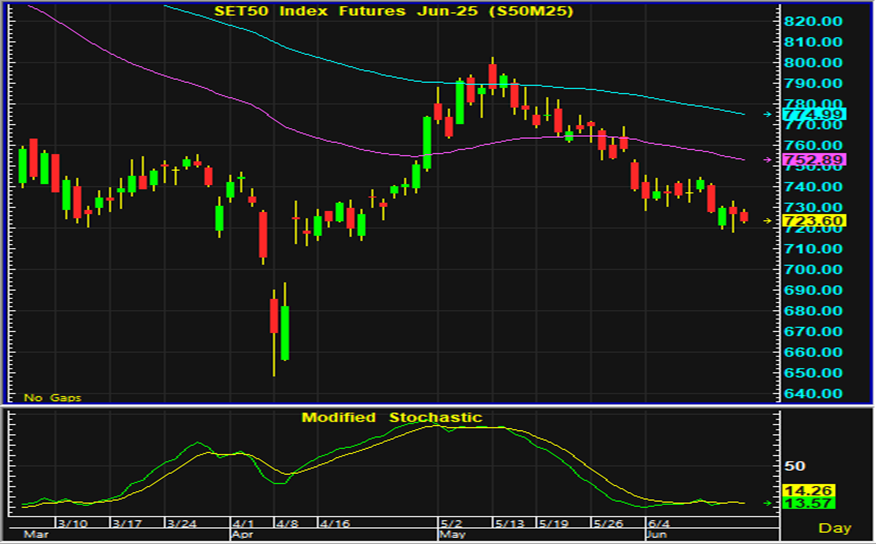Image resolution: width=876 pixels, height=544 pixels.
Task: Click the 760.00 price axis label
Action: pyautogui.click(x=813, y=145)
